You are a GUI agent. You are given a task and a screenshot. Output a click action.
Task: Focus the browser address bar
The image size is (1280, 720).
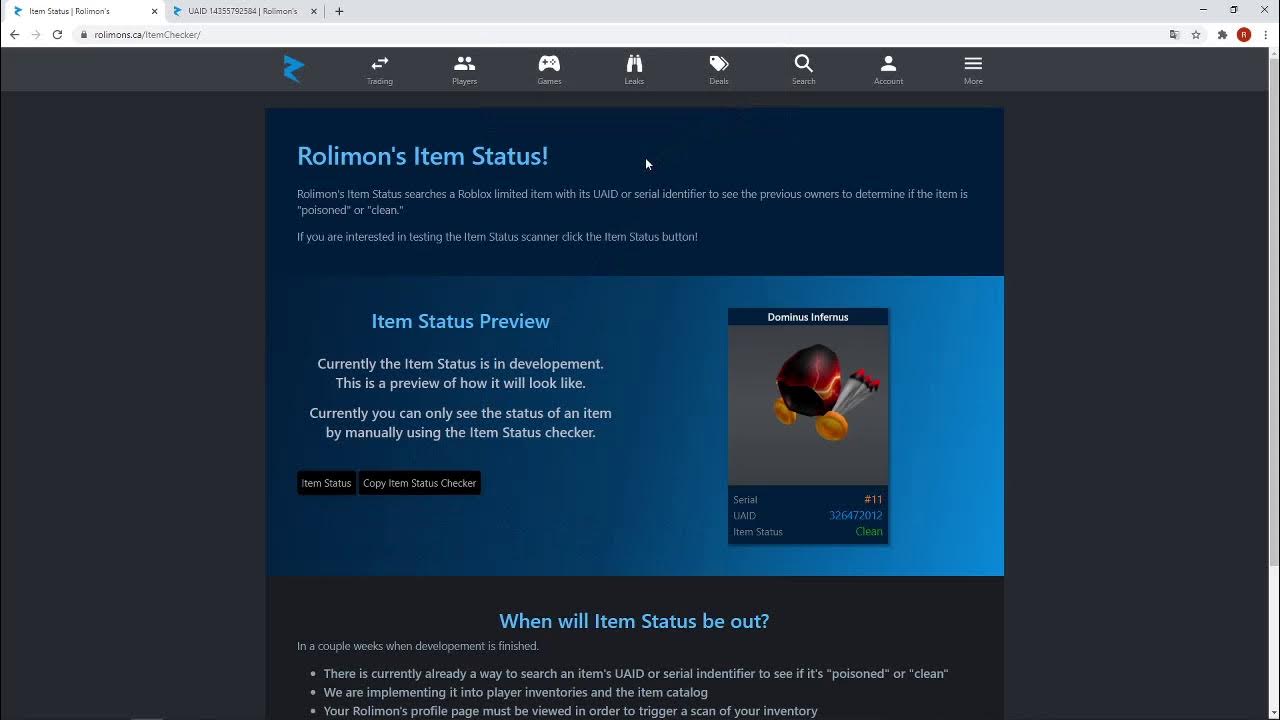click(620, 34)
